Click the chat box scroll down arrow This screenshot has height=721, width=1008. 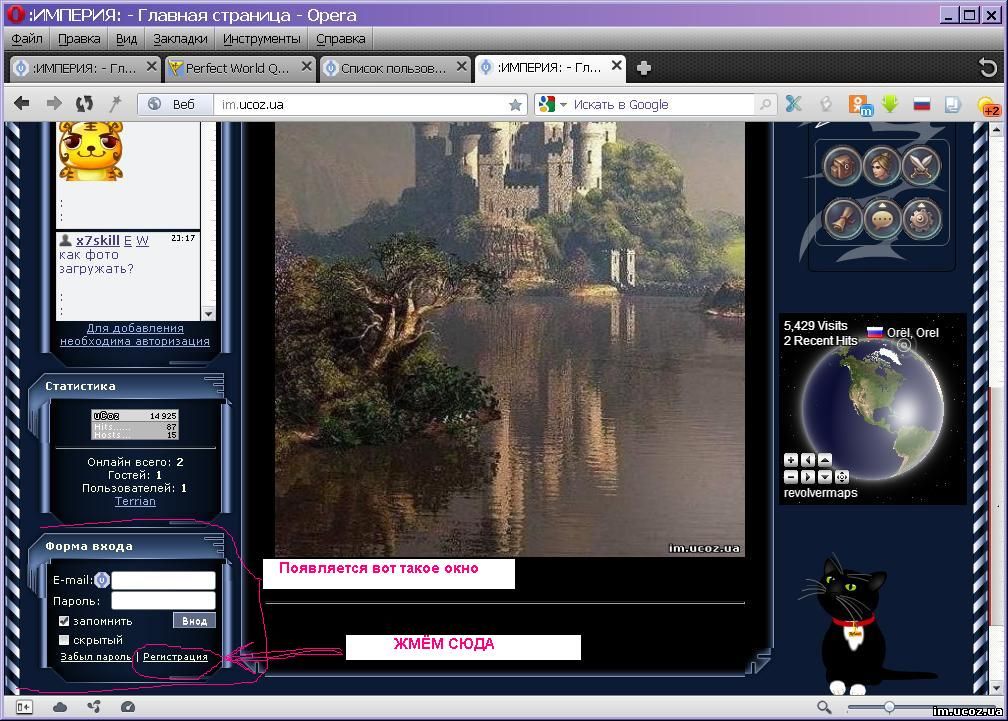[208, 314]
